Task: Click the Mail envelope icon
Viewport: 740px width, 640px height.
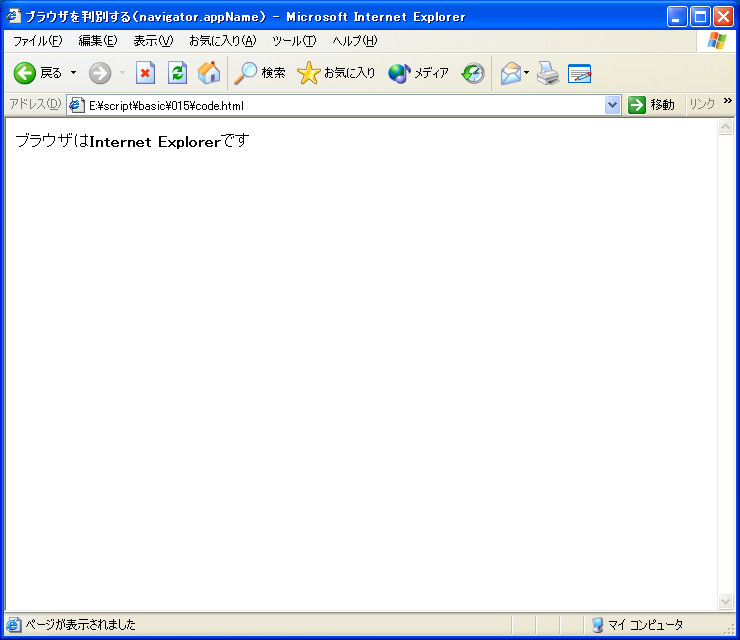Action: click(511, 74)
